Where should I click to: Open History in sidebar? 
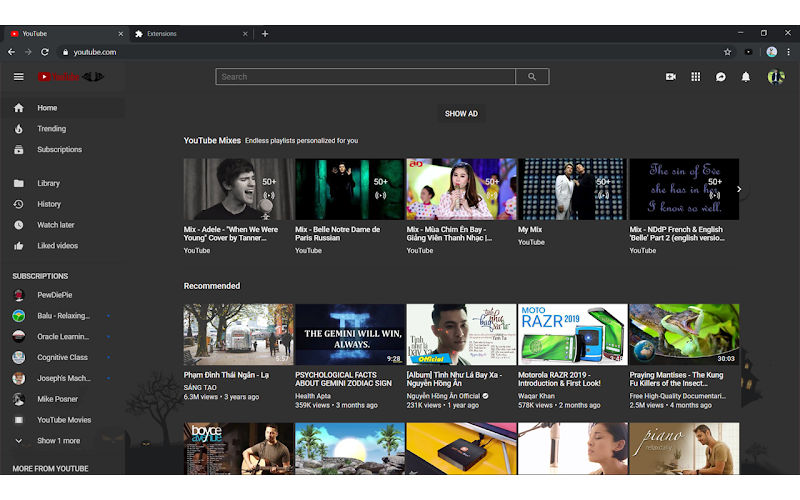(62, 204)
